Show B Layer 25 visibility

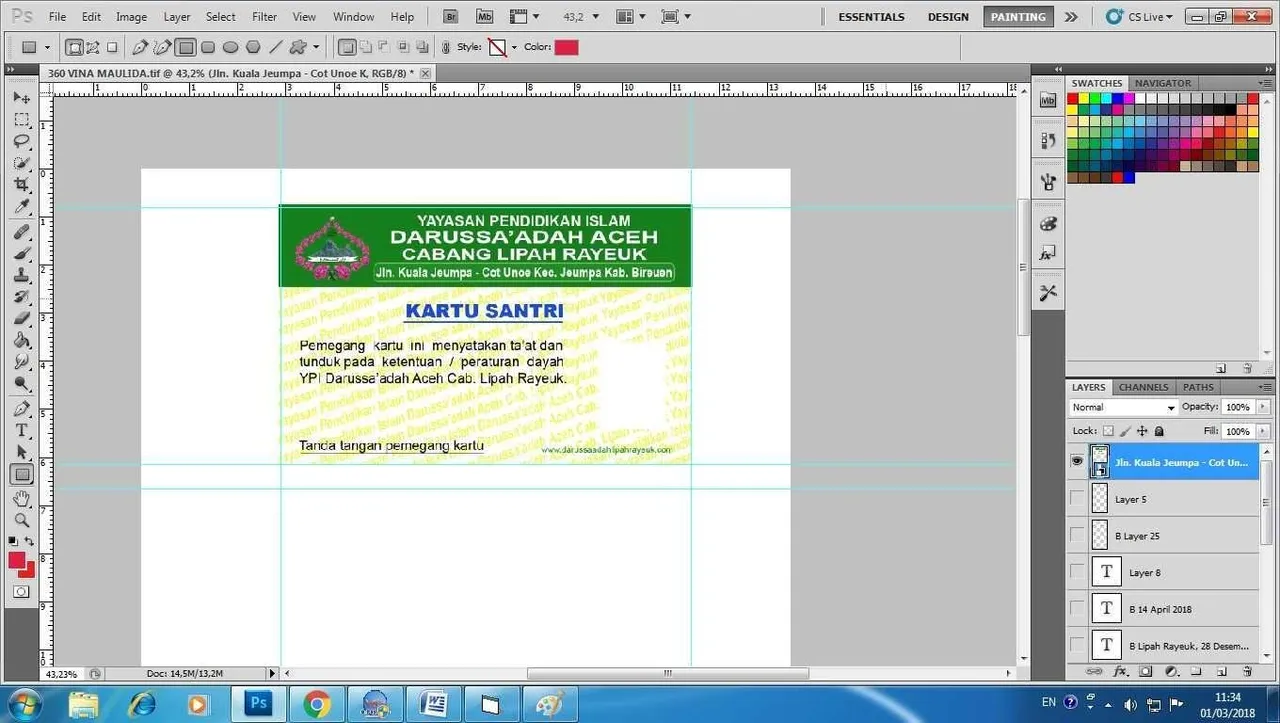pyautogui.click(x=1077, y=535)
